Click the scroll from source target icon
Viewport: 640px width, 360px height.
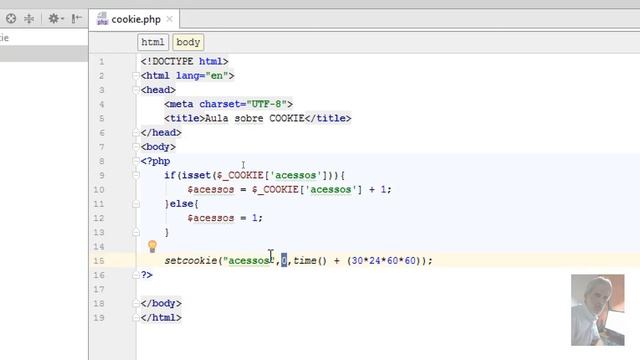(x=11, y=18)
